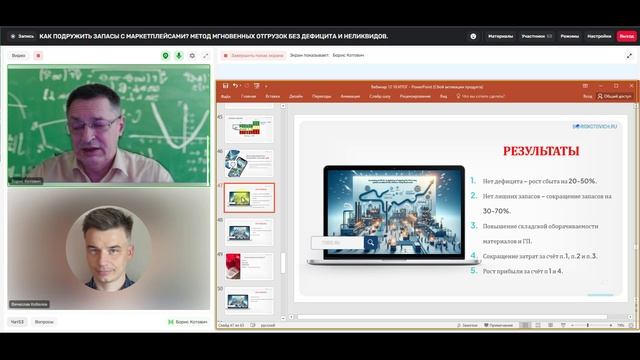Select slide 50 thumbnail
640x360 pixels.
249,301
